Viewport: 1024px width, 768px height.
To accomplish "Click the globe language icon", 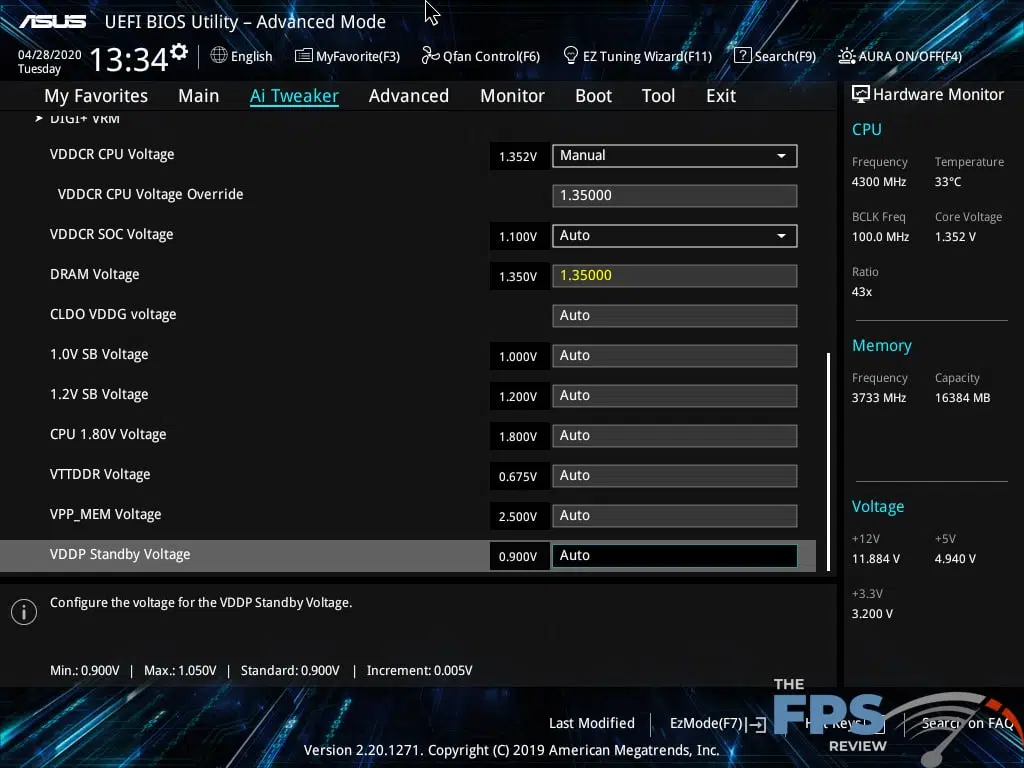I will pyautogui.click(x=219, y=56).
